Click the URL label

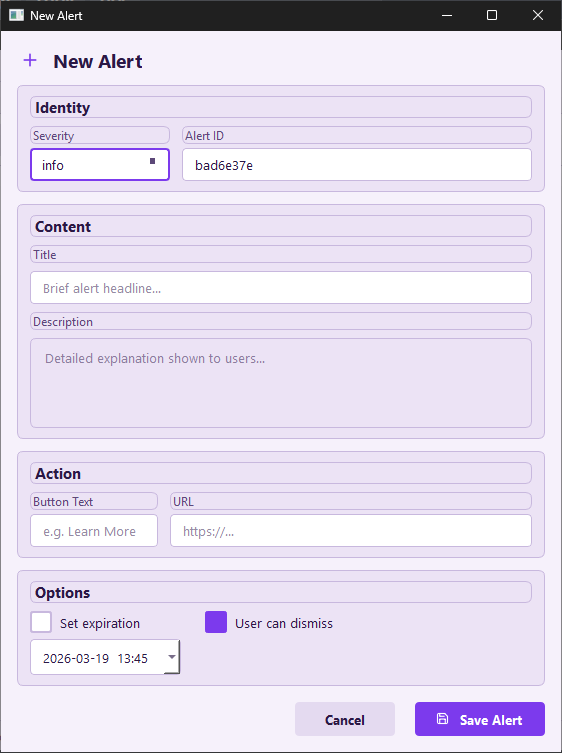coord(351,501)
